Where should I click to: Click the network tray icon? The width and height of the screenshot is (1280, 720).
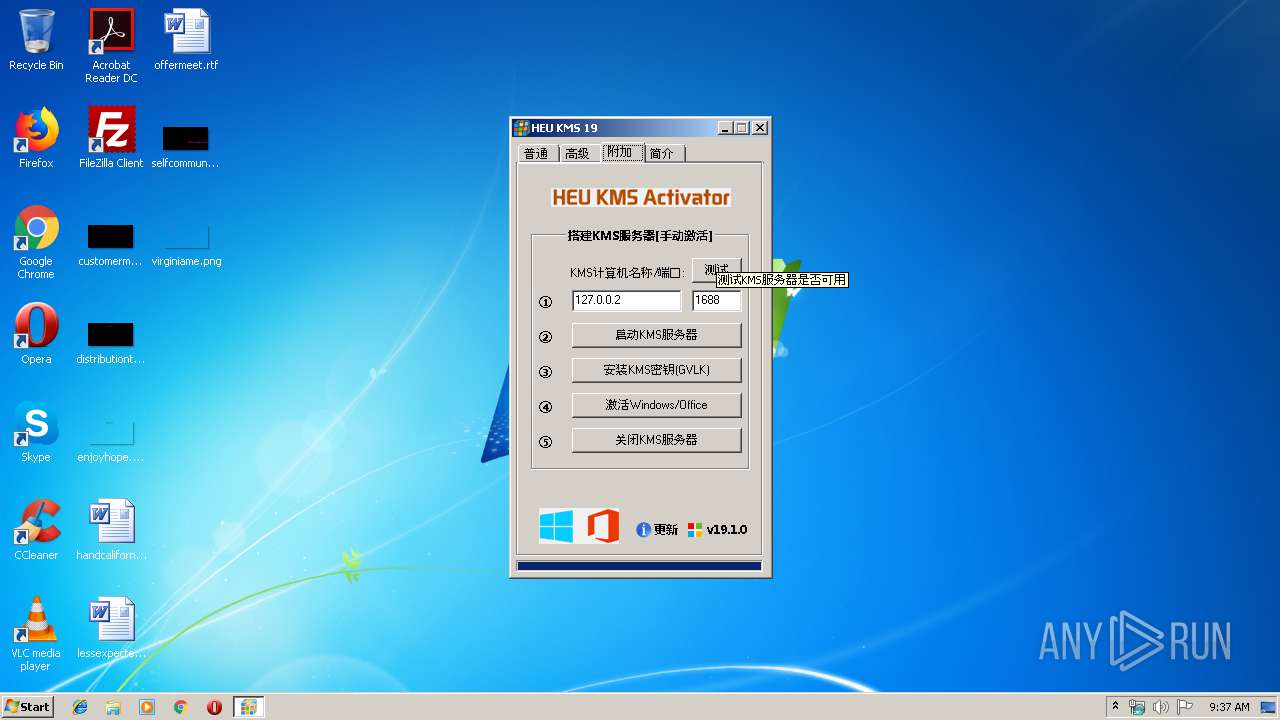point(1137,707)
